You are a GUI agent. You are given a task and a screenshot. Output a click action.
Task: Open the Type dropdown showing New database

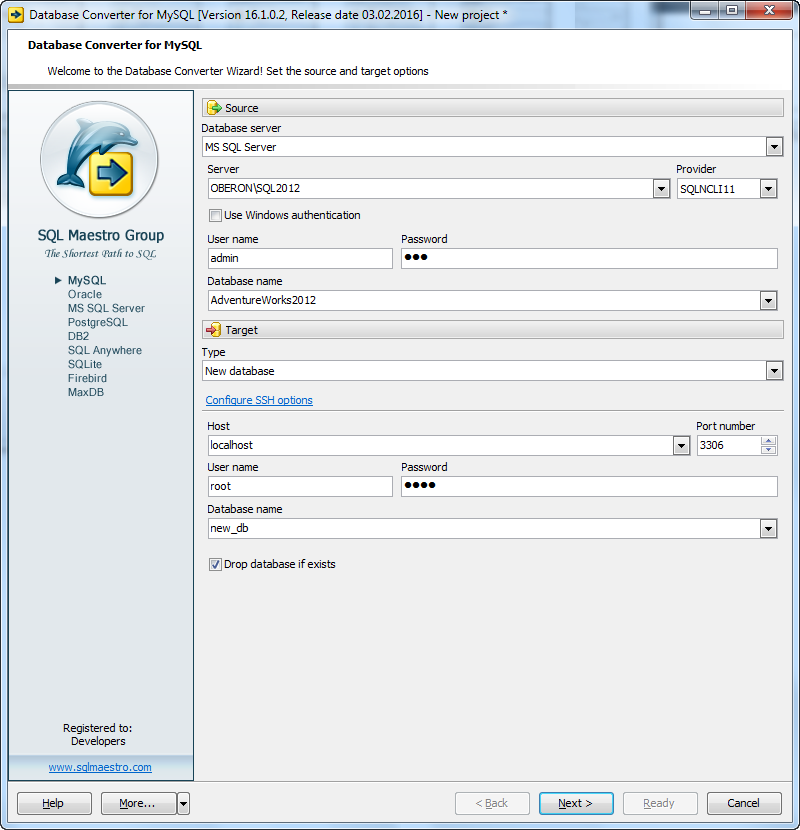click(774, 370)
